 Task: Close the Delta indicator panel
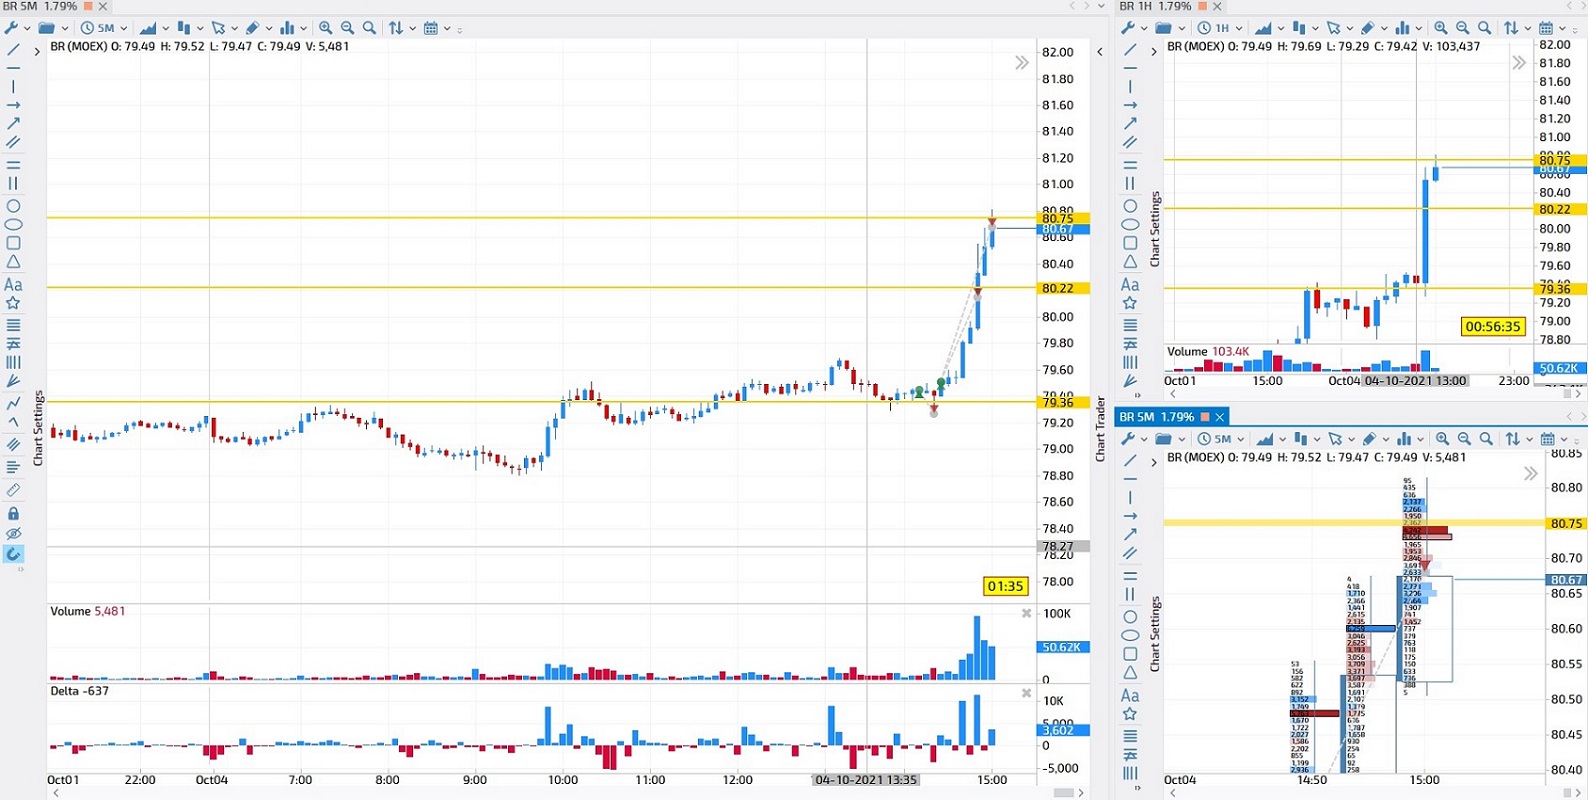tap(1026, 693)
